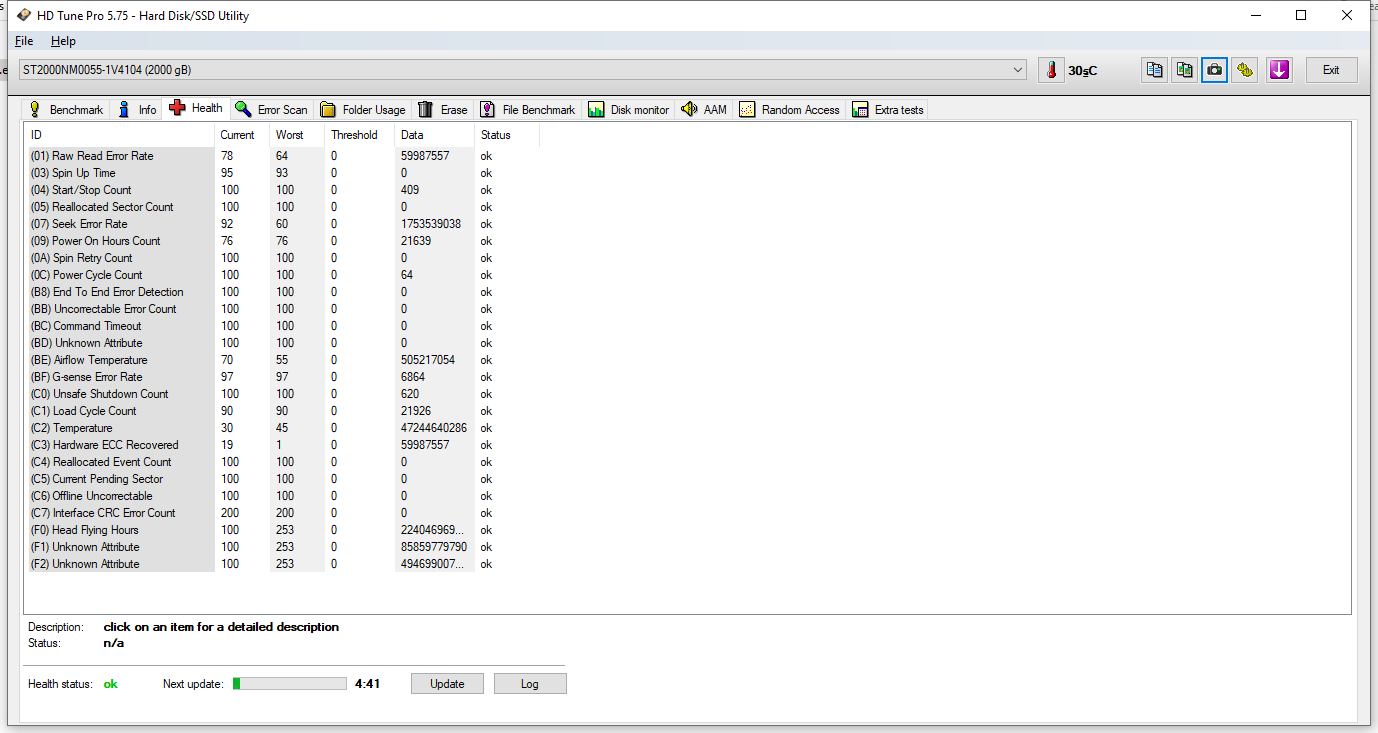Click the Data column header
This screenshot has width=1378, height=733.
435,135
